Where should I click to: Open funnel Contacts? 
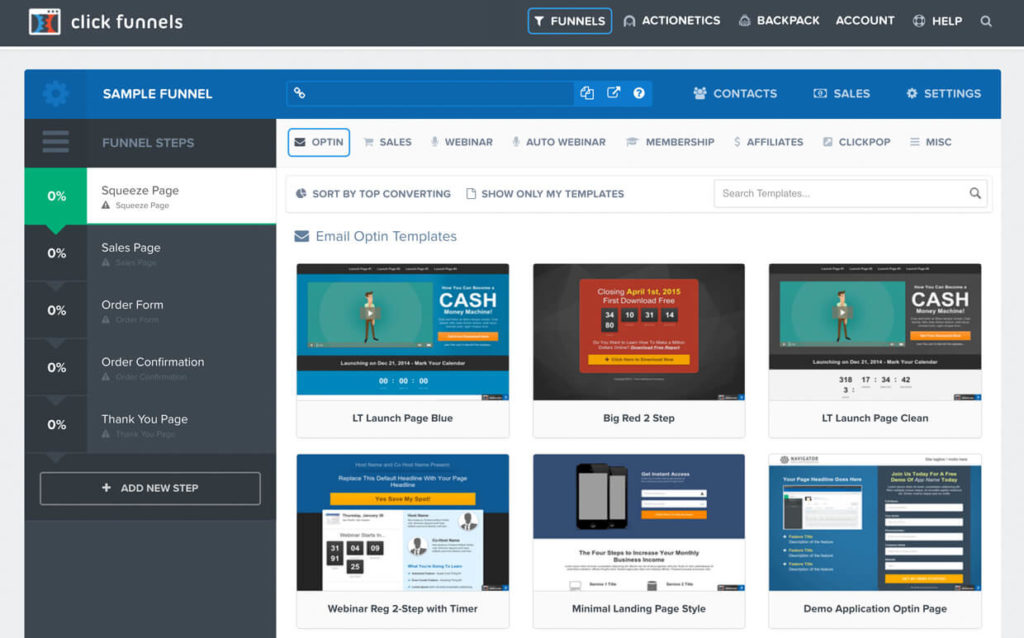tap(735, 93)
